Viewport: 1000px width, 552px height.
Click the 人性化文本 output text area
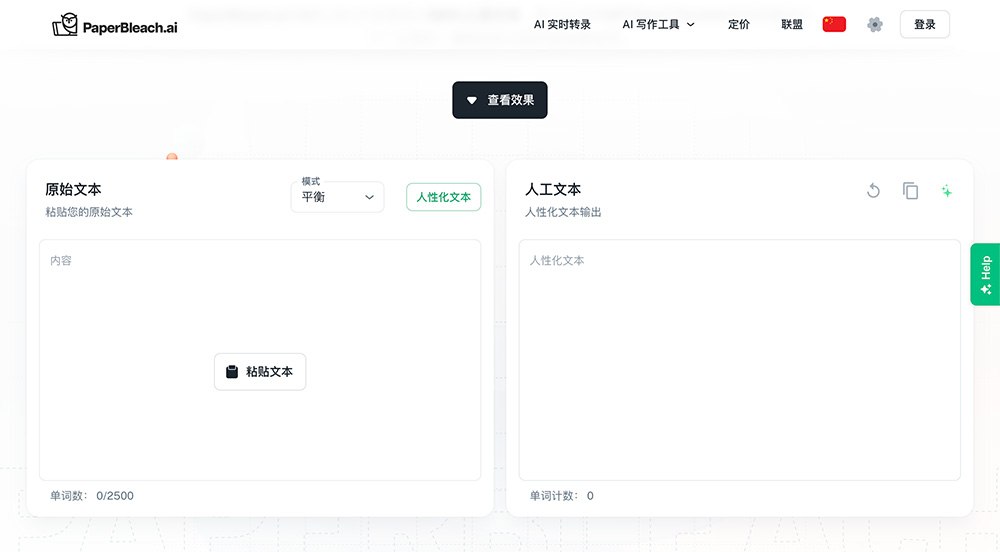coord(740,360)
